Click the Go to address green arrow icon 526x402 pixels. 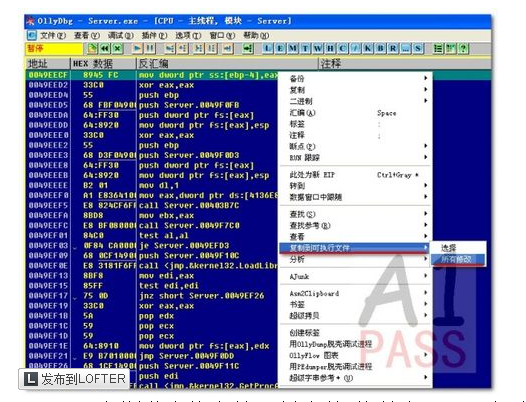(x=248, y=49)
